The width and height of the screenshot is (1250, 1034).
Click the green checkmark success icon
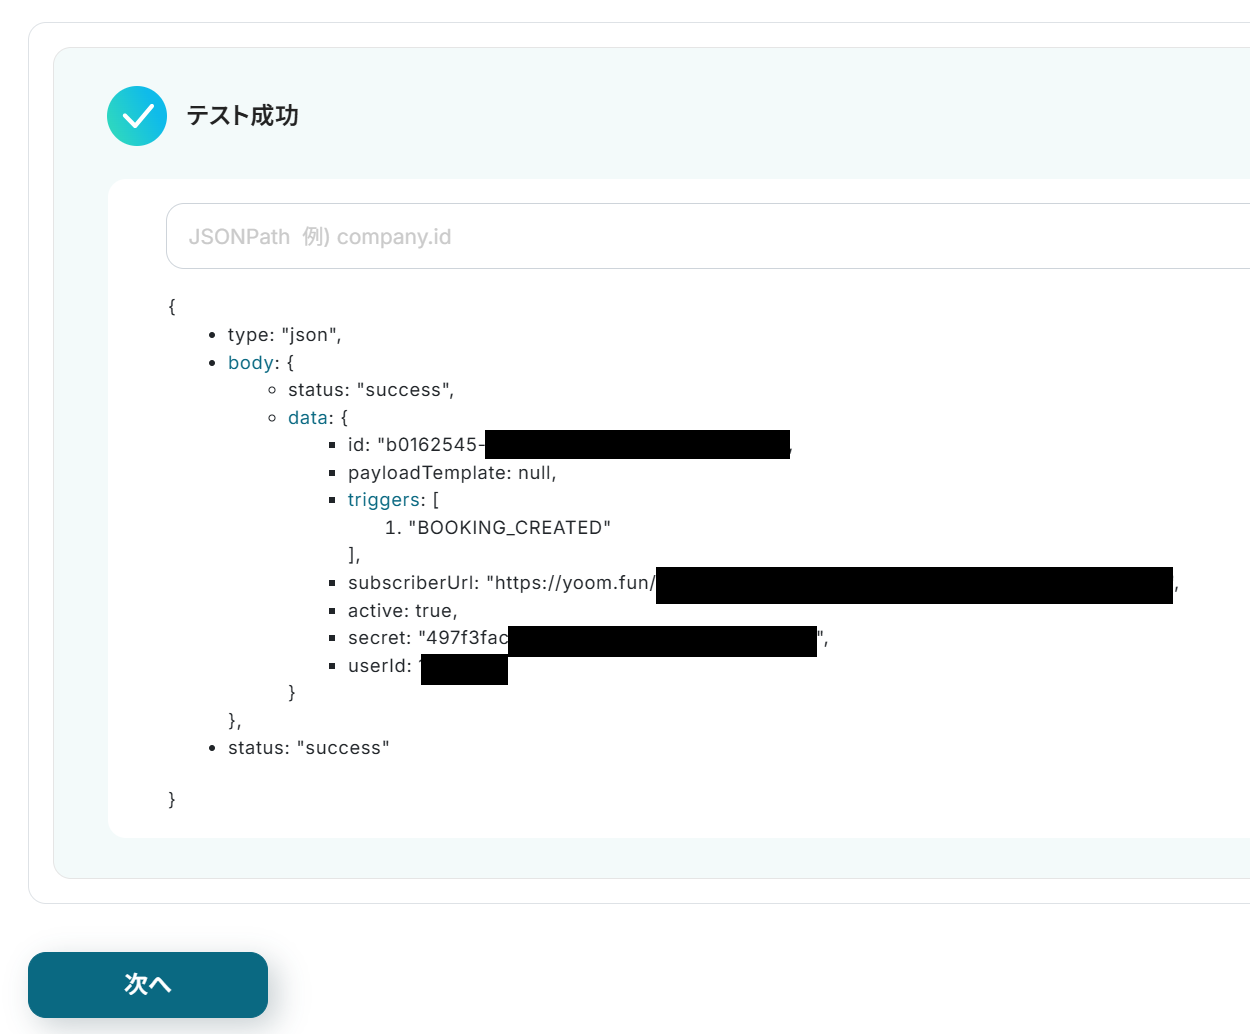point(137,116)
